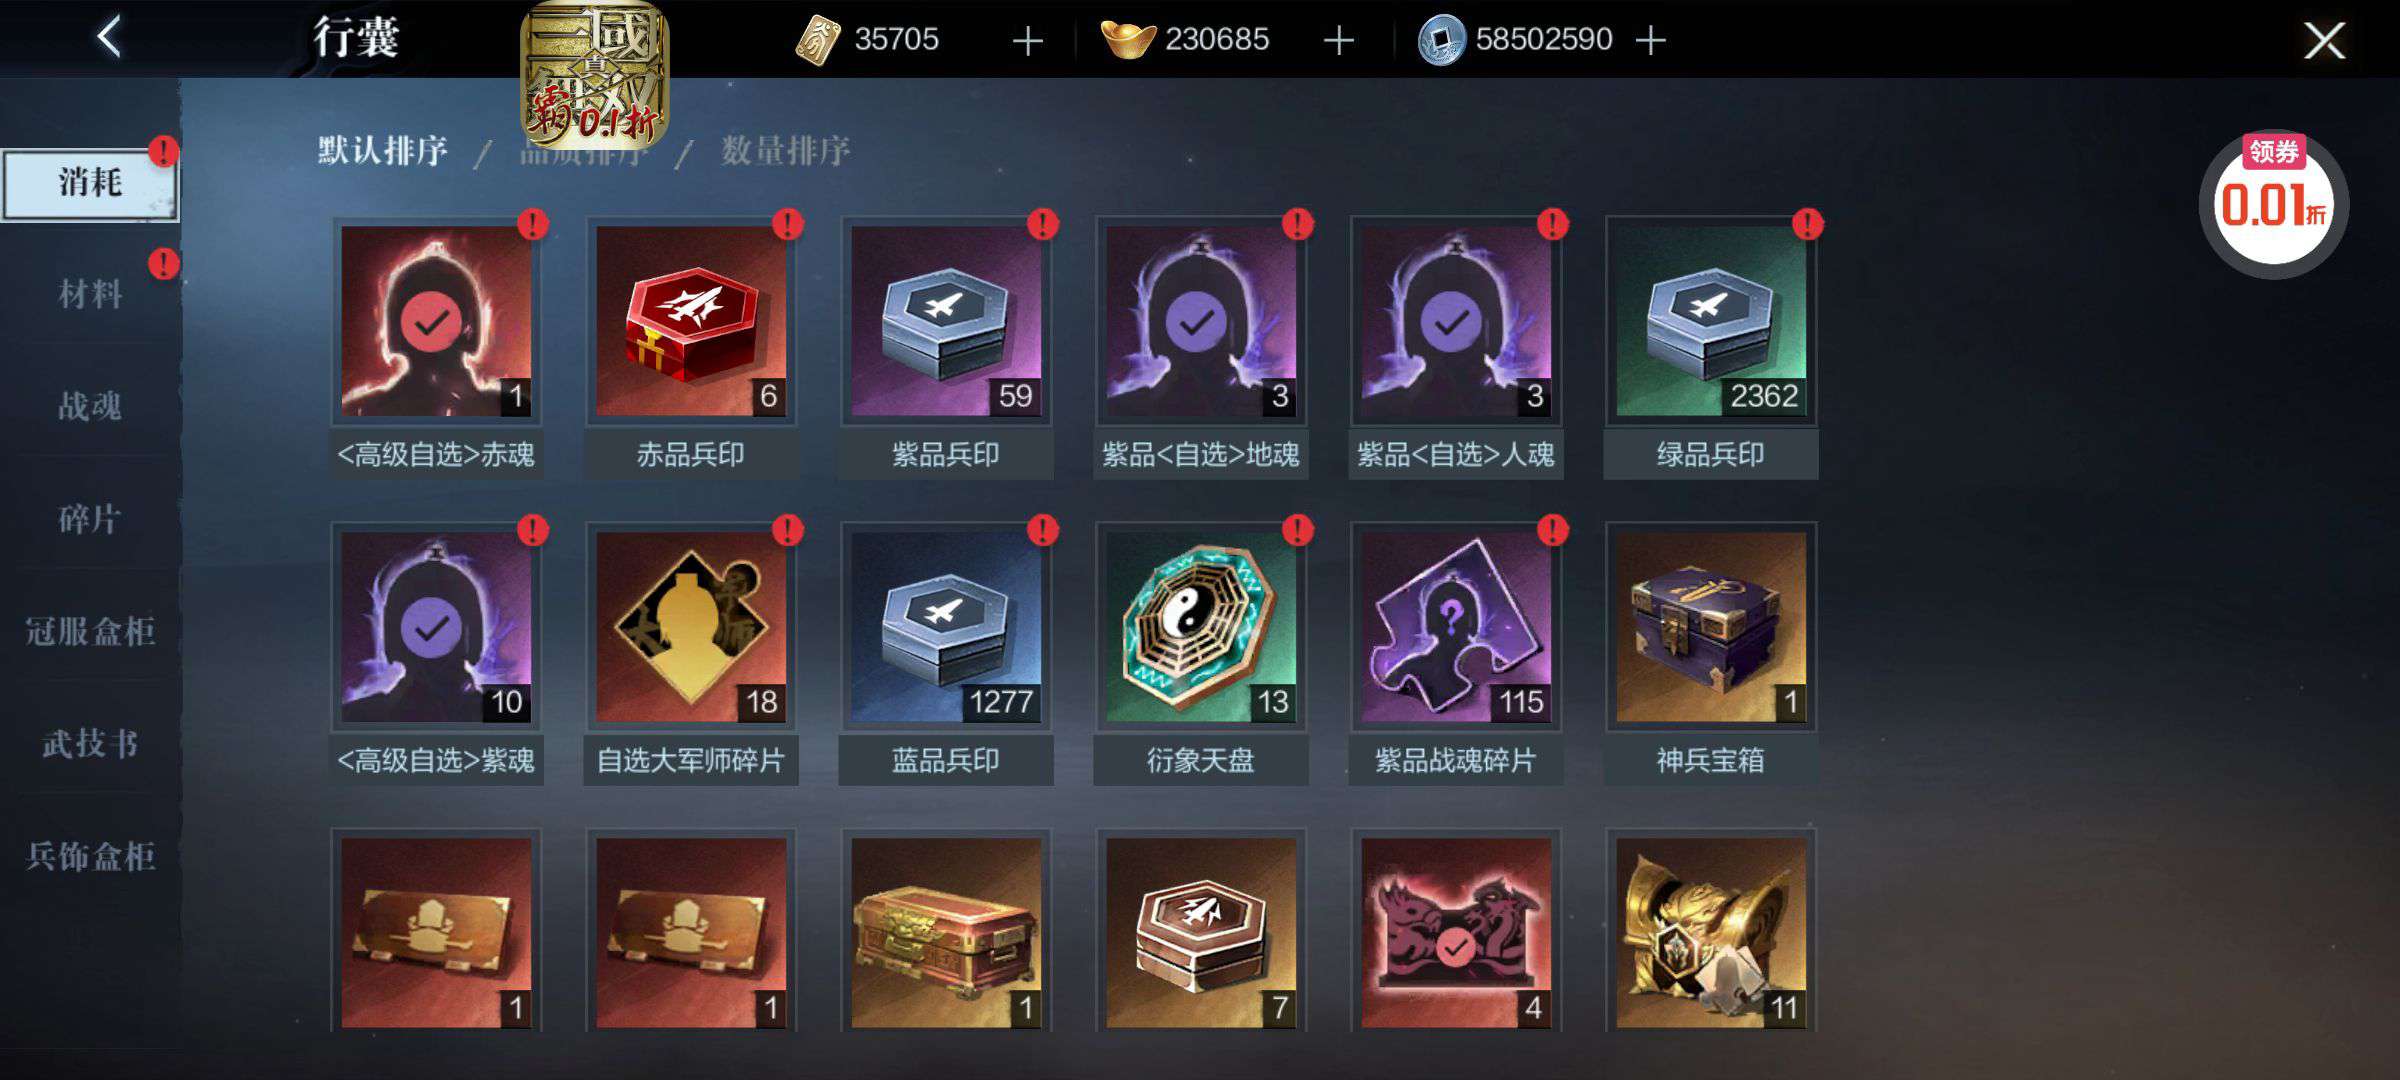Sort items by 默认排序
This screenshot has height=1080, width=2400.
(x=383, y=151)
